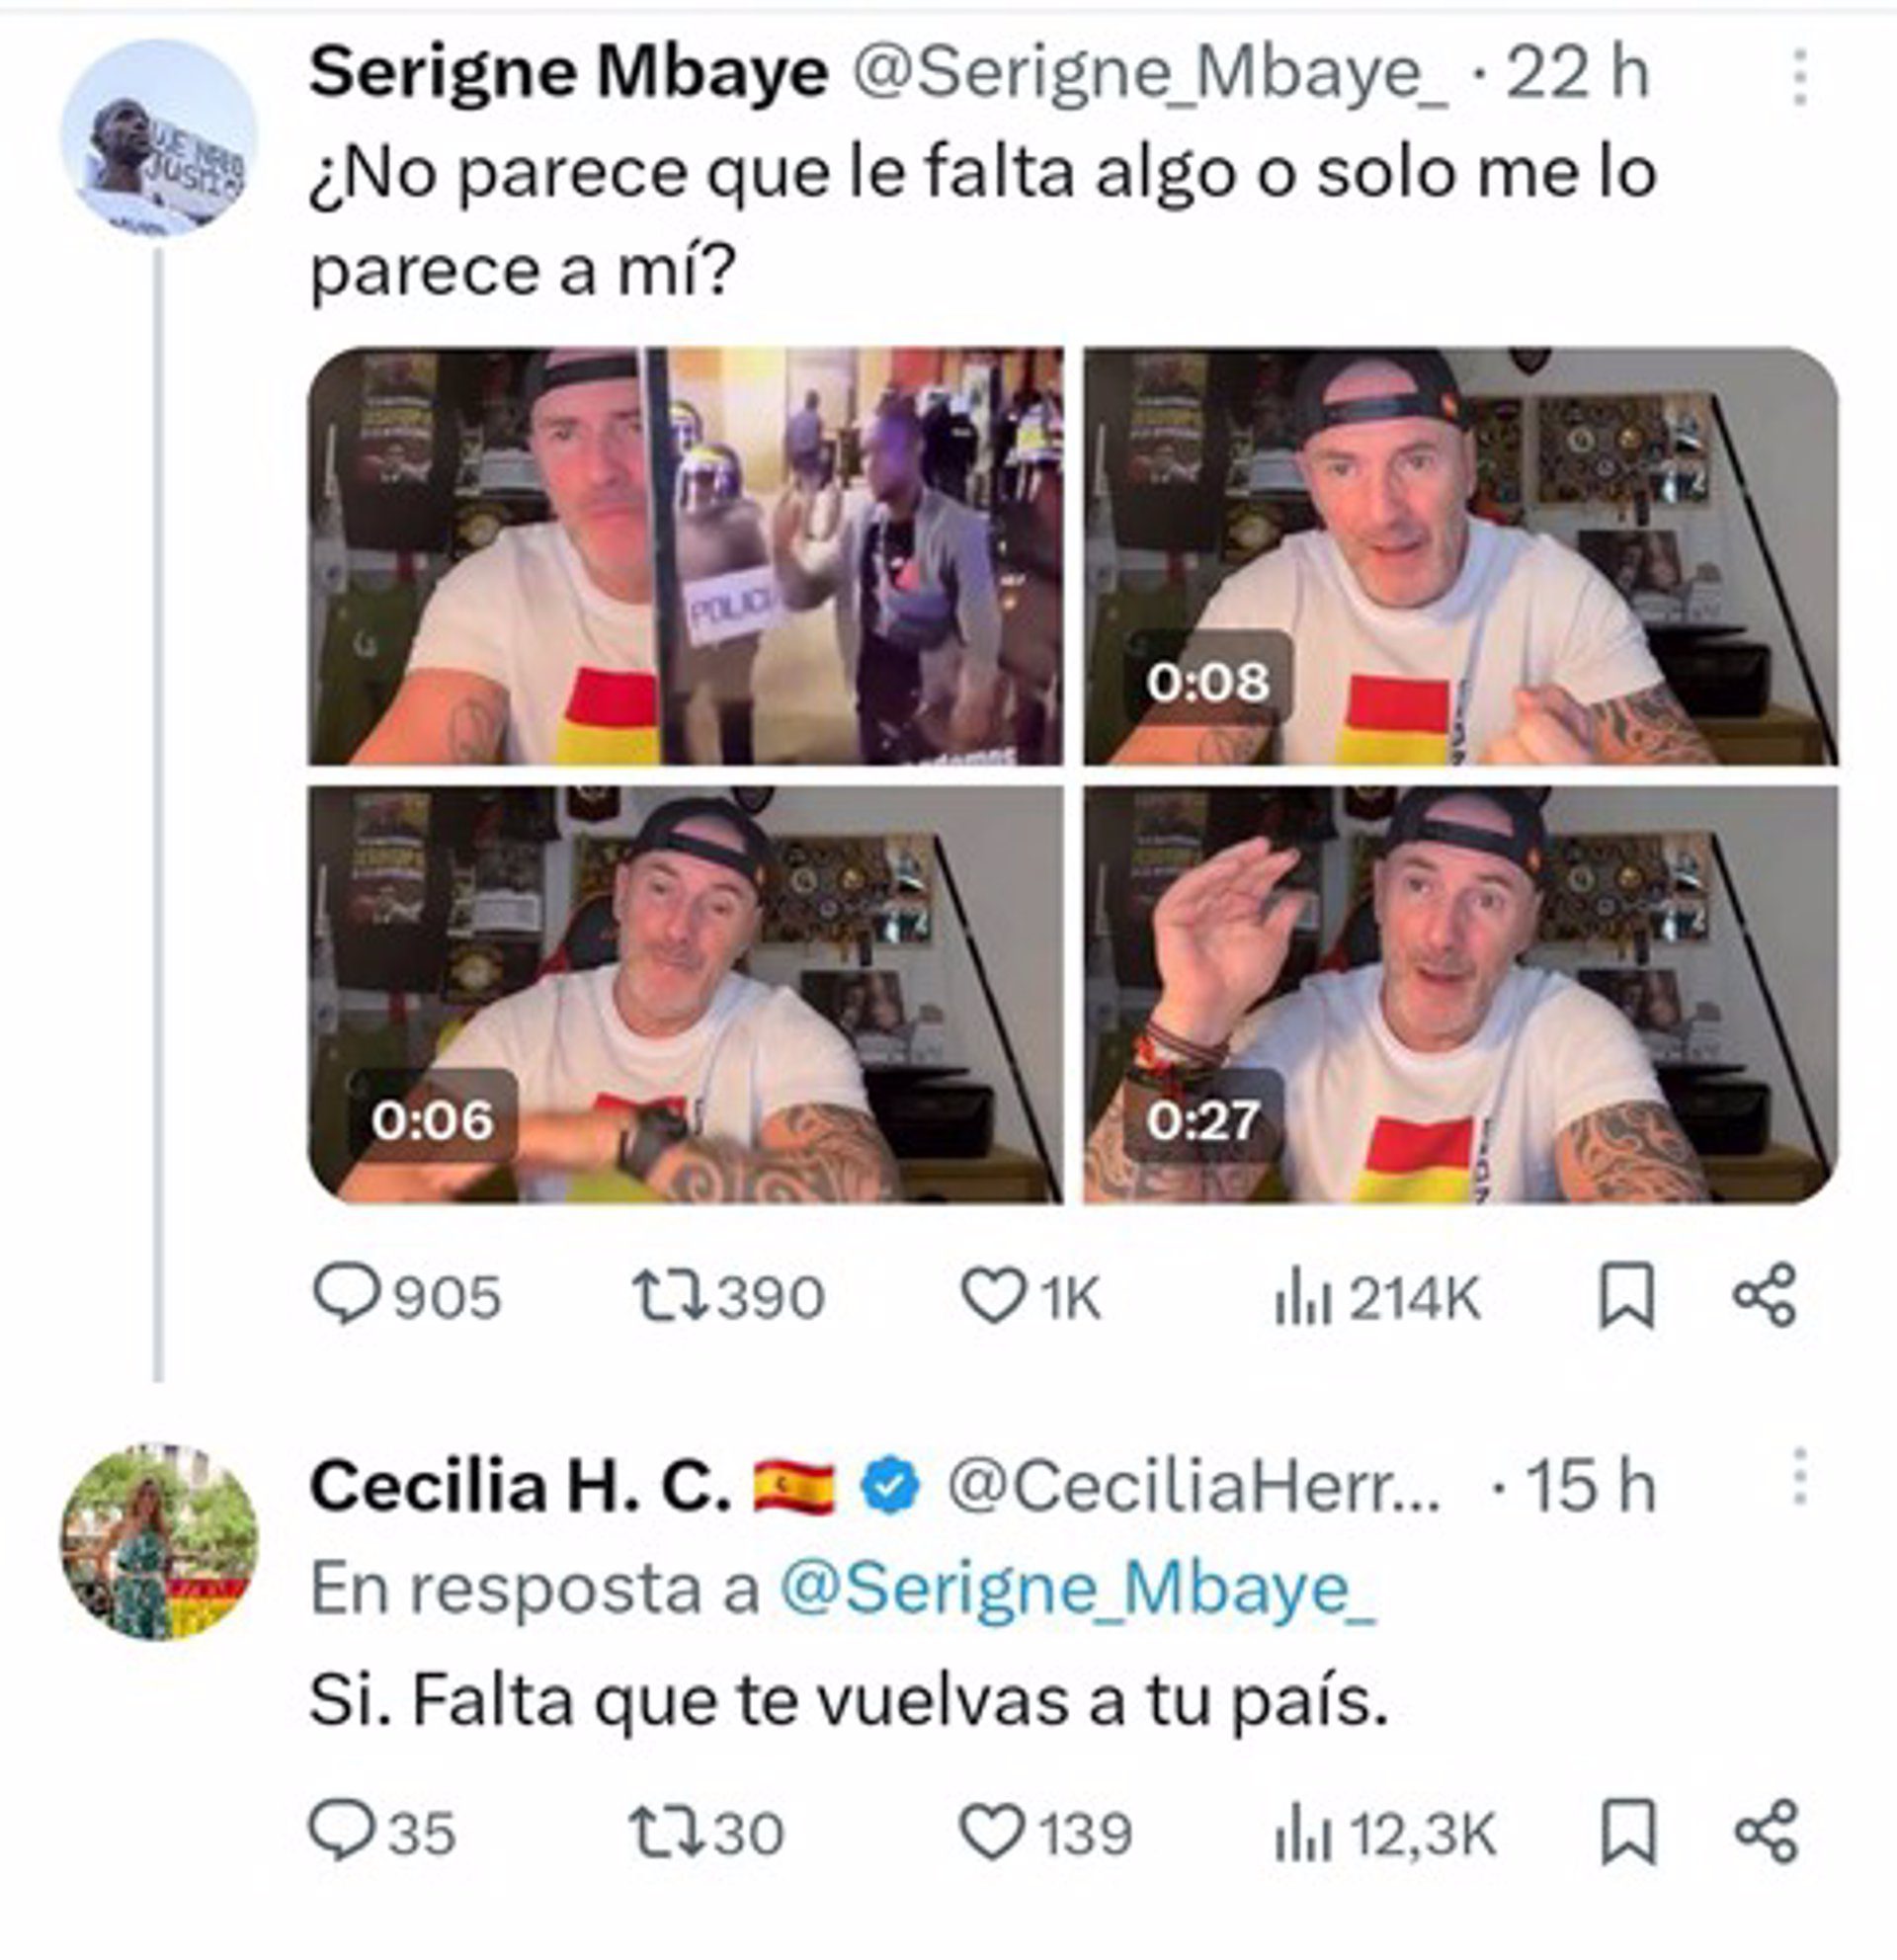Open Cecilia H. C.'s profile name
Image resolution: width=1897 pixels, height=1960 pixels.
[520, 1486]
